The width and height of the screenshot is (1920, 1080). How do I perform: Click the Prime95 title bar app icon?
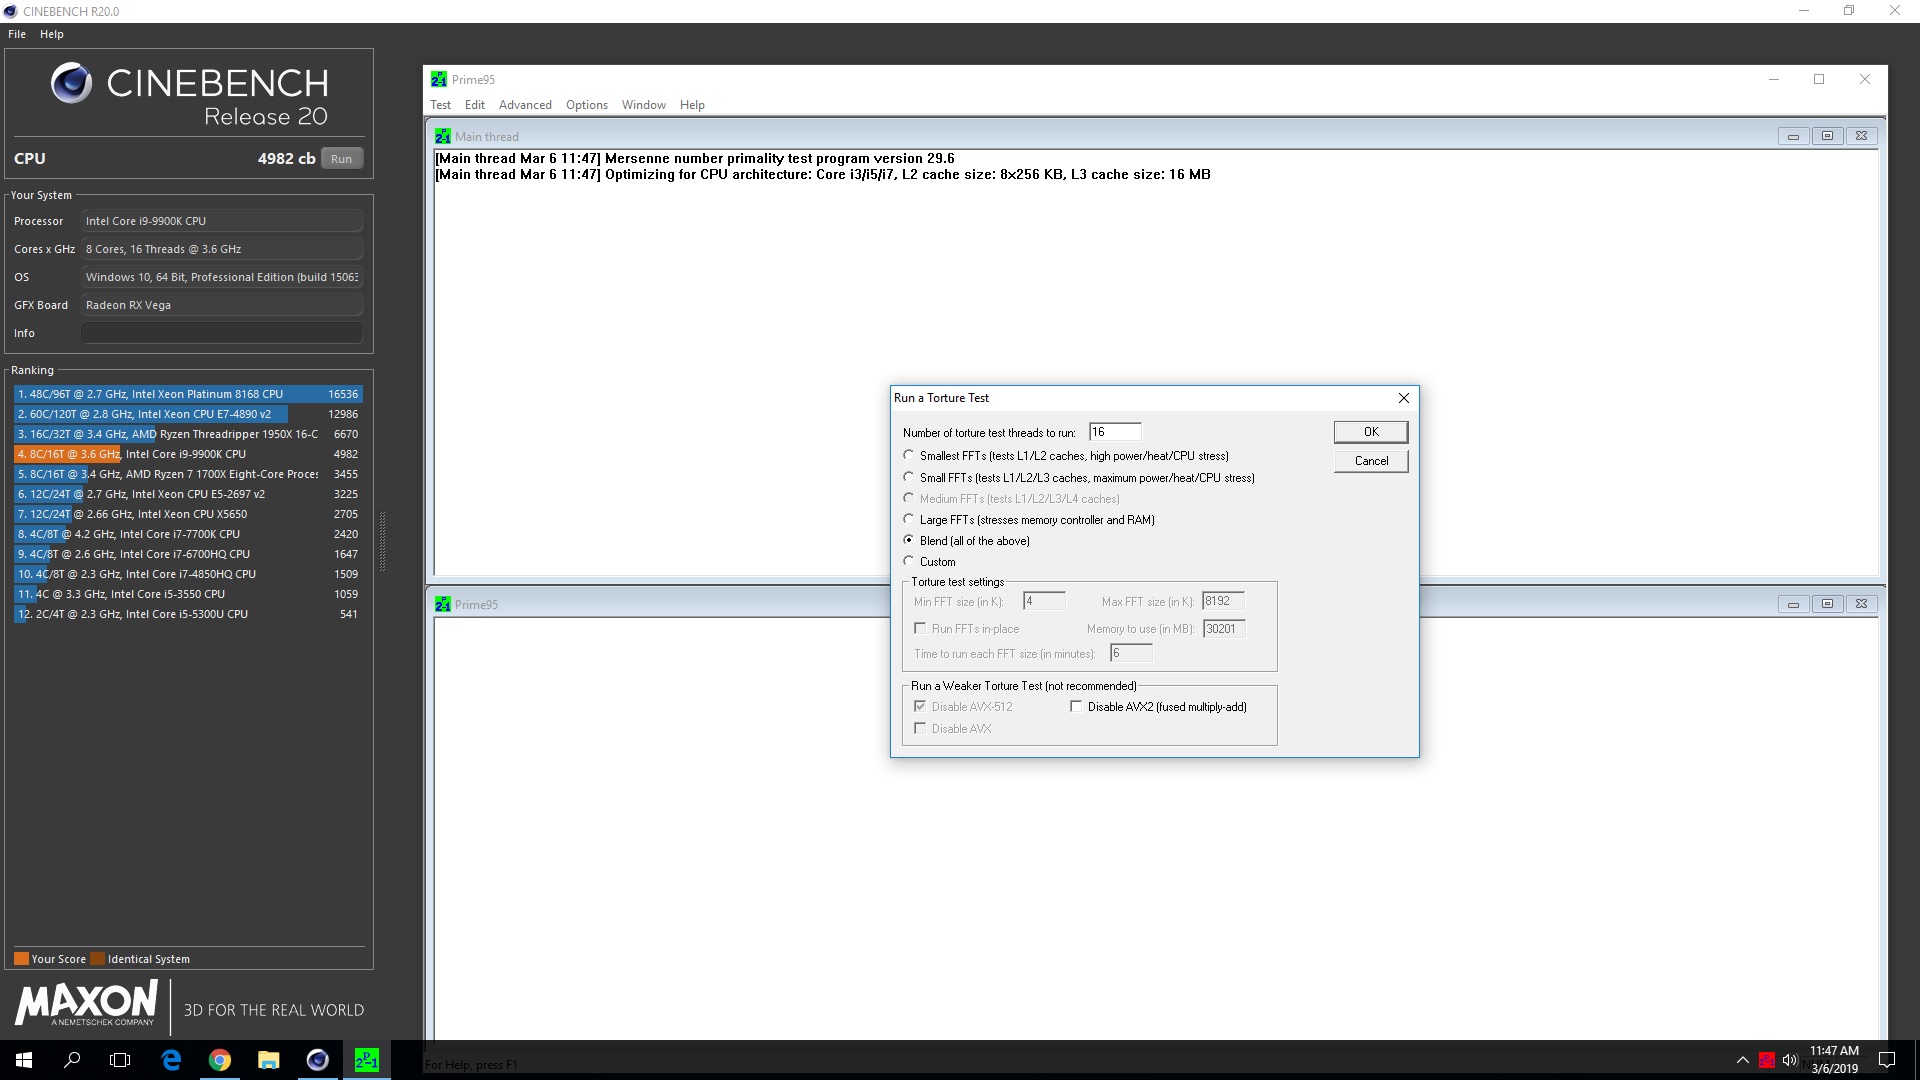click(438, 79)
